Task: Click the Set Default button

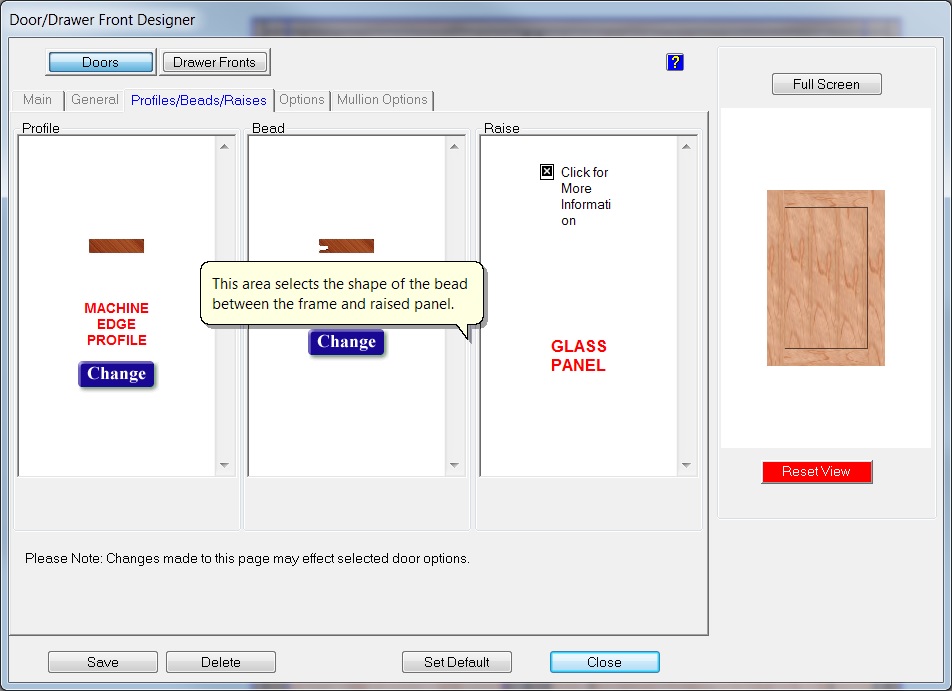Action: click(x=456, y=662)
